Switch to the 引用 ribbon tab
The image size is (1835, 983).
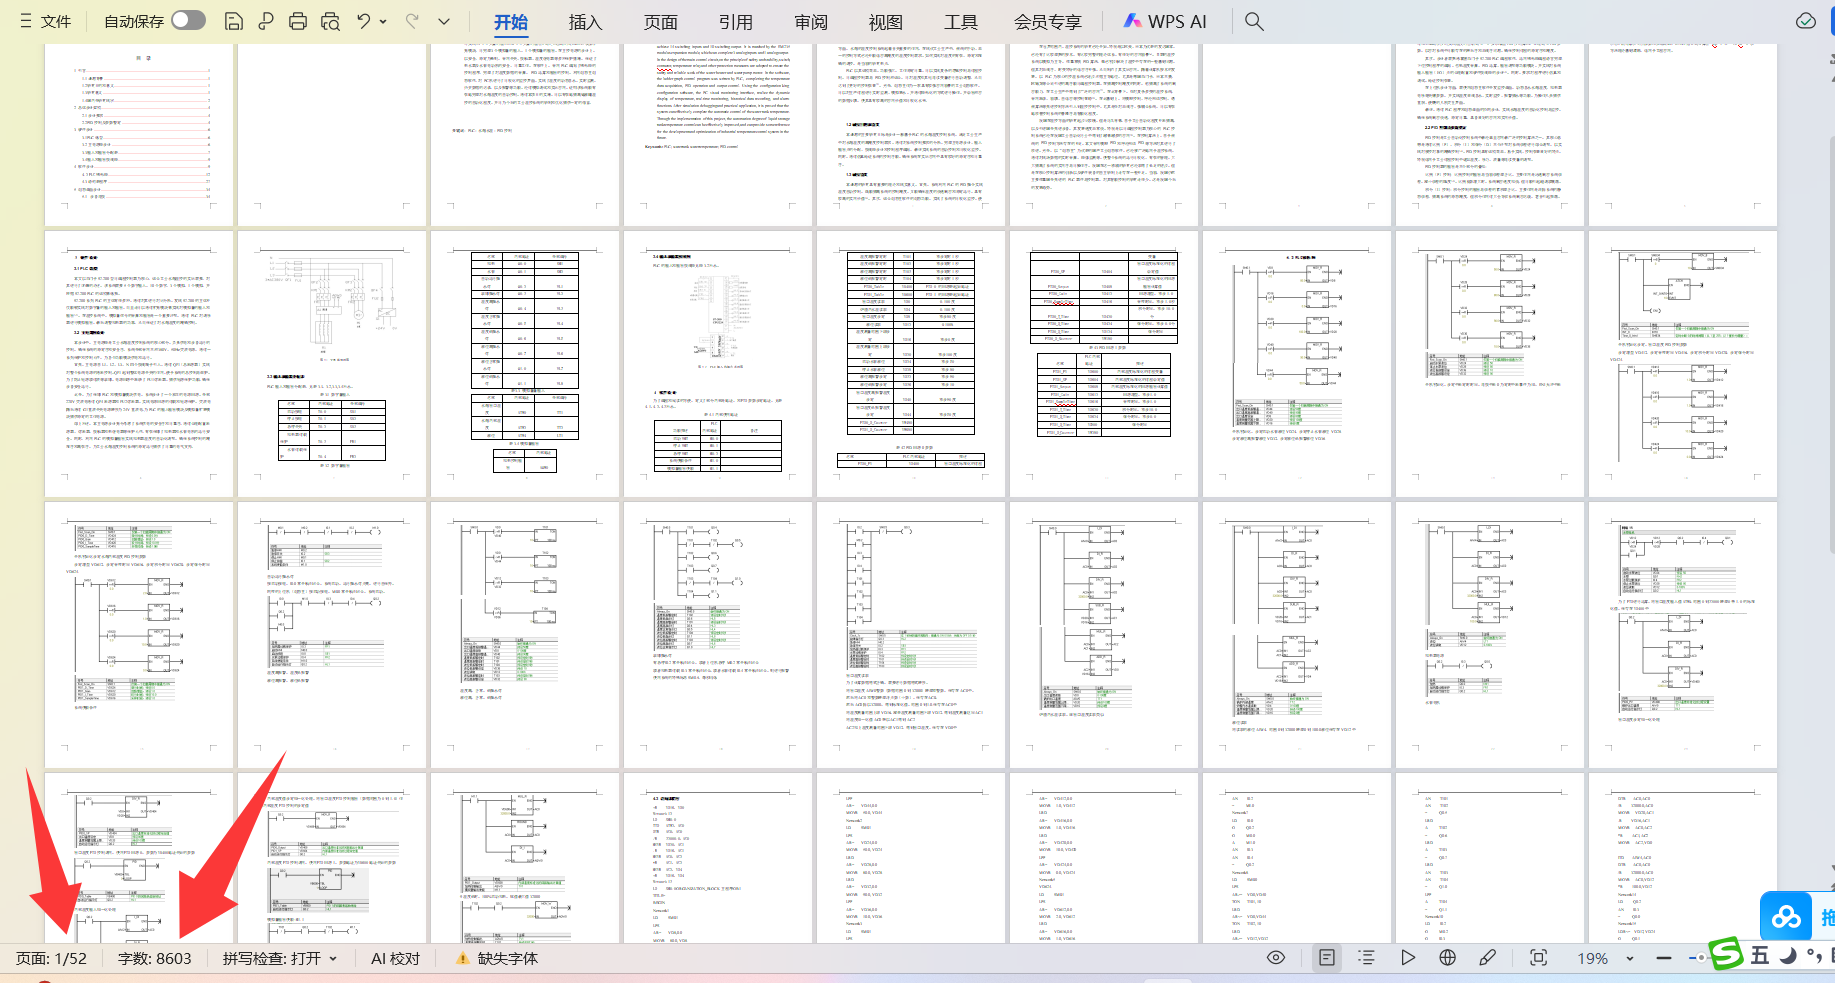736,22
